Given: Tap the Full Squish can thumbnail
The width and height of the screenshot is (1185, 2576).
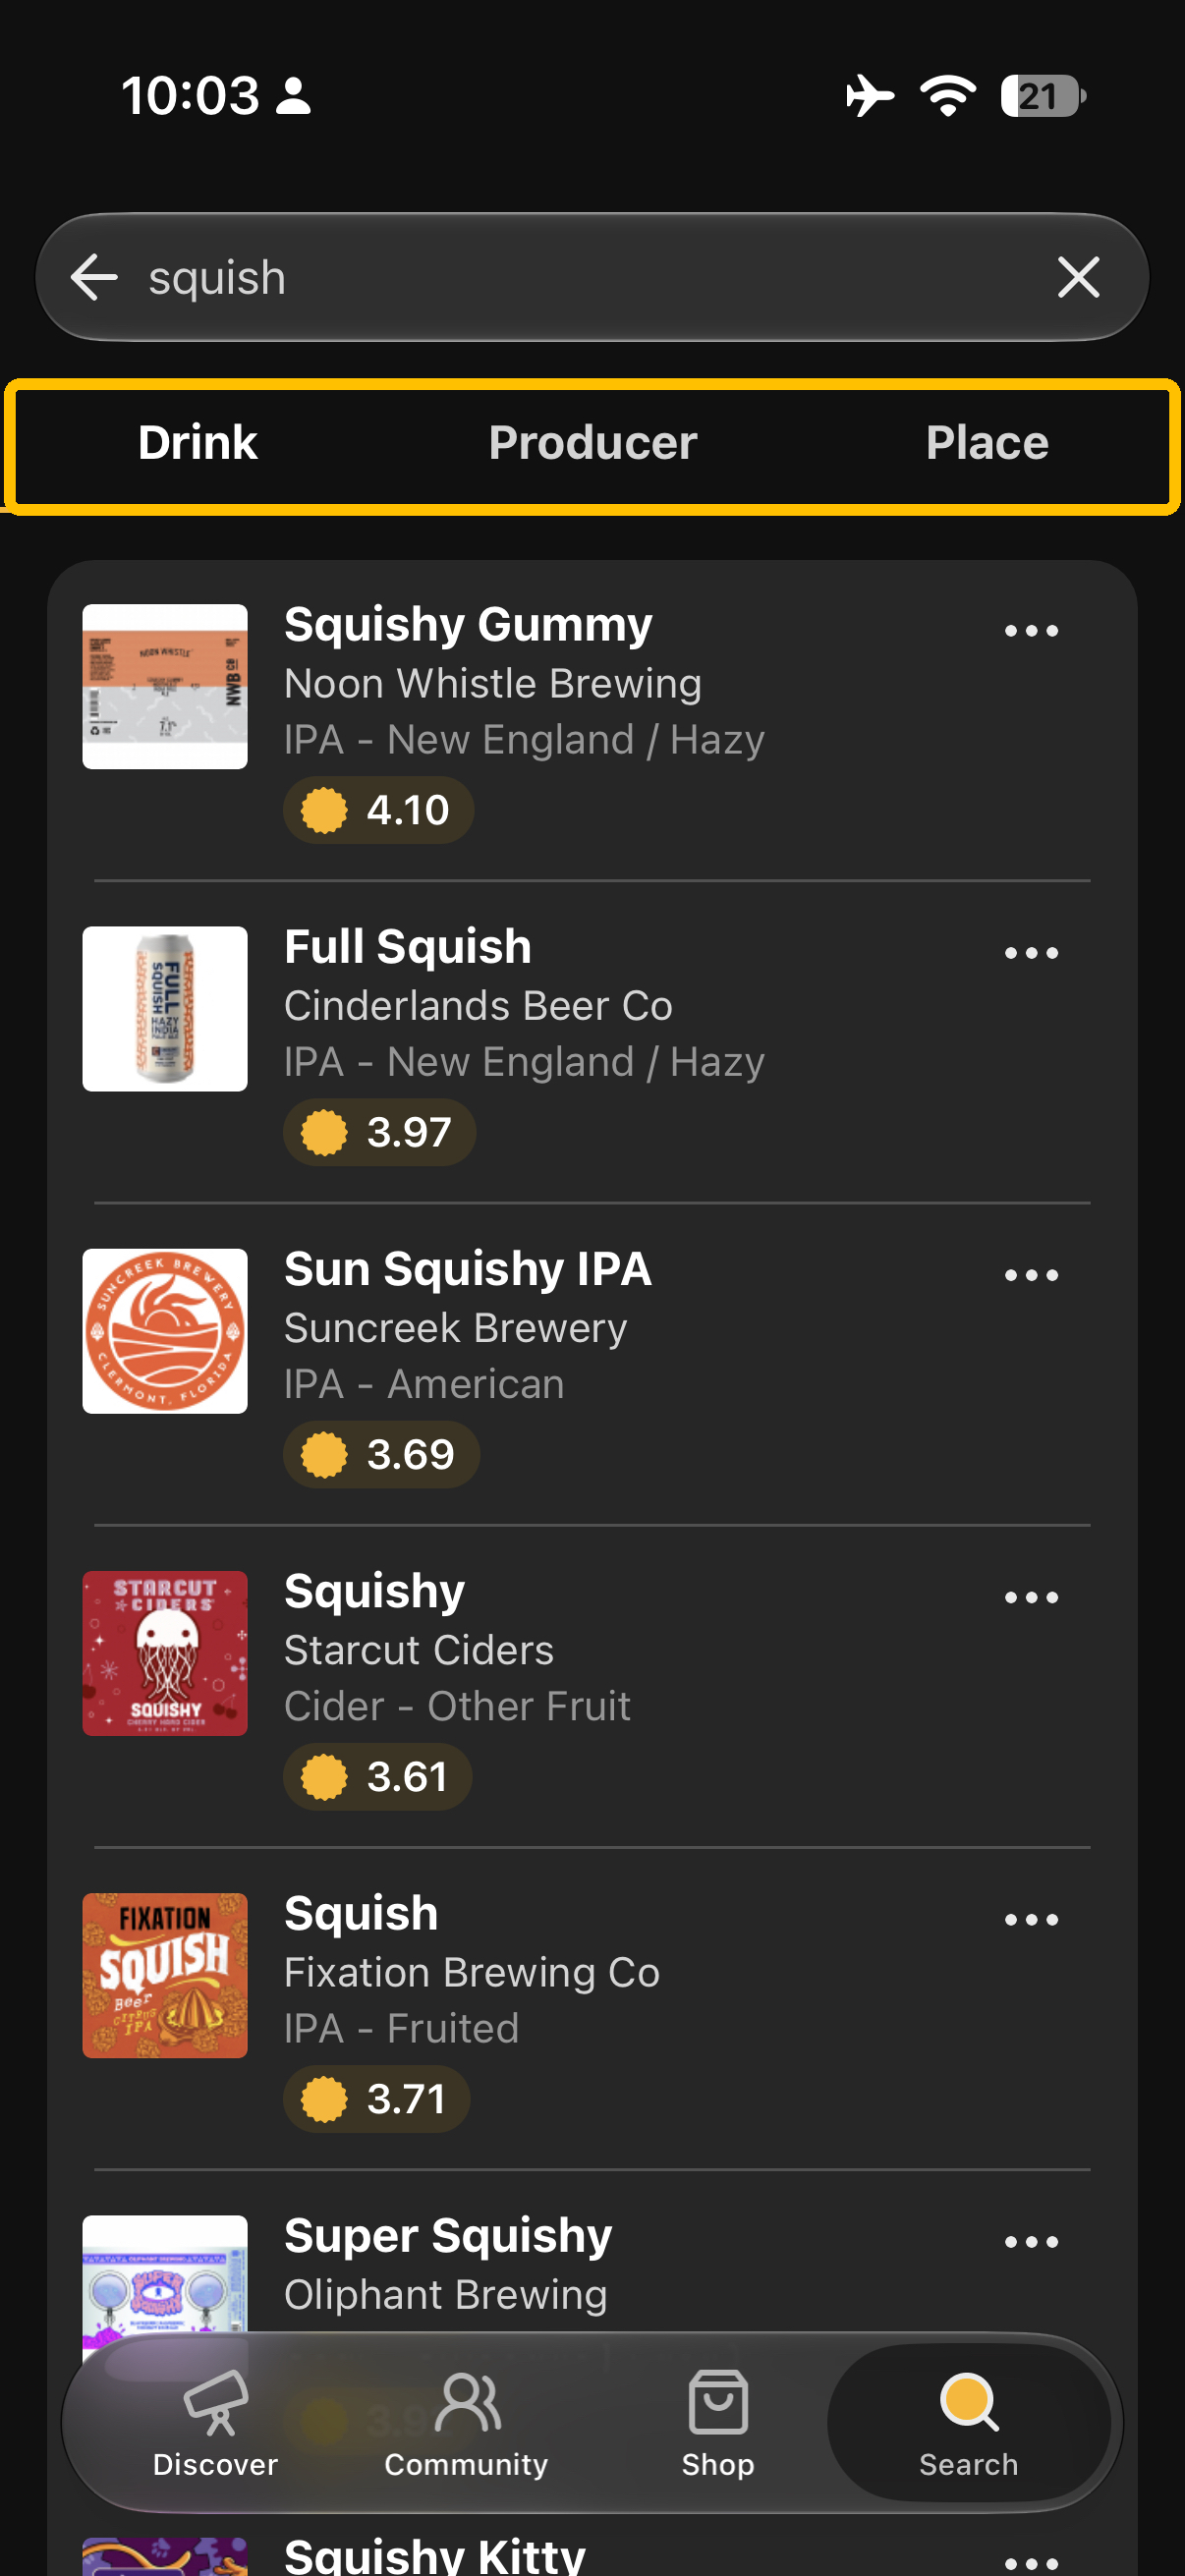Looking at the screenshot, I should (x=165, y=1008).
